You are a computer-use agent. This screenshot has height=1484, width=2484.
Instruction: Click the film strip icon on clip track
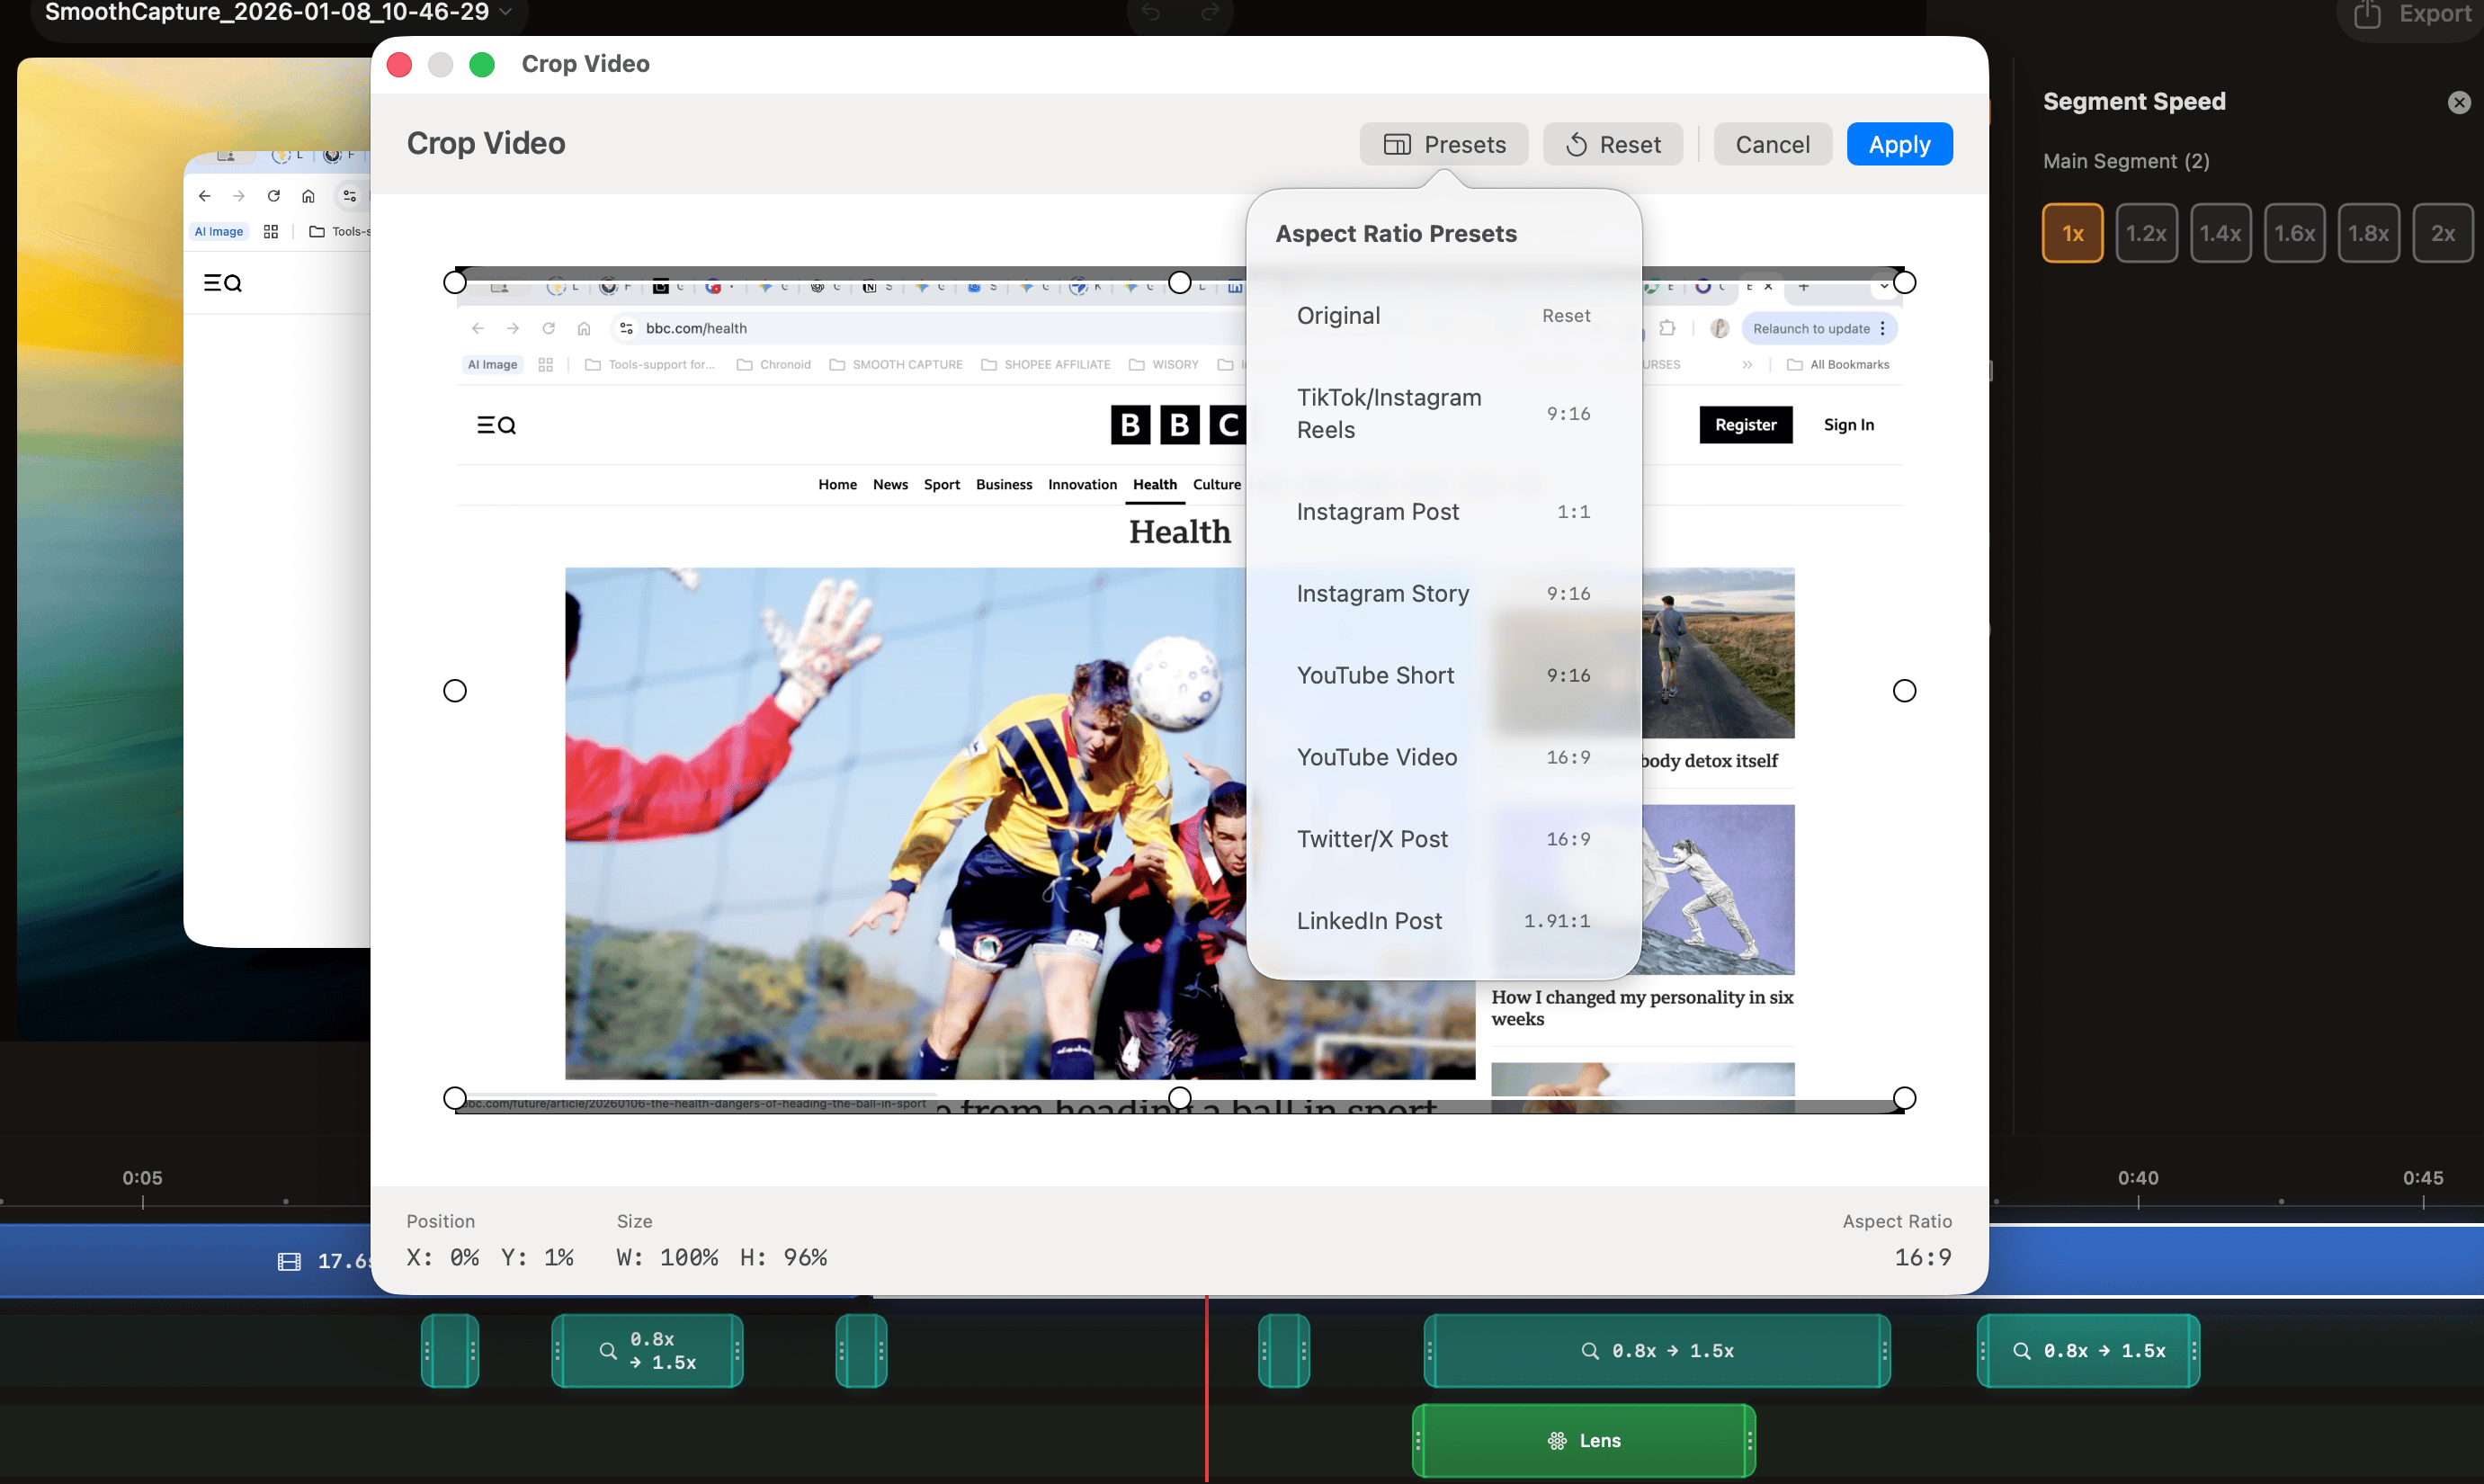click(x=289, y=1261)
